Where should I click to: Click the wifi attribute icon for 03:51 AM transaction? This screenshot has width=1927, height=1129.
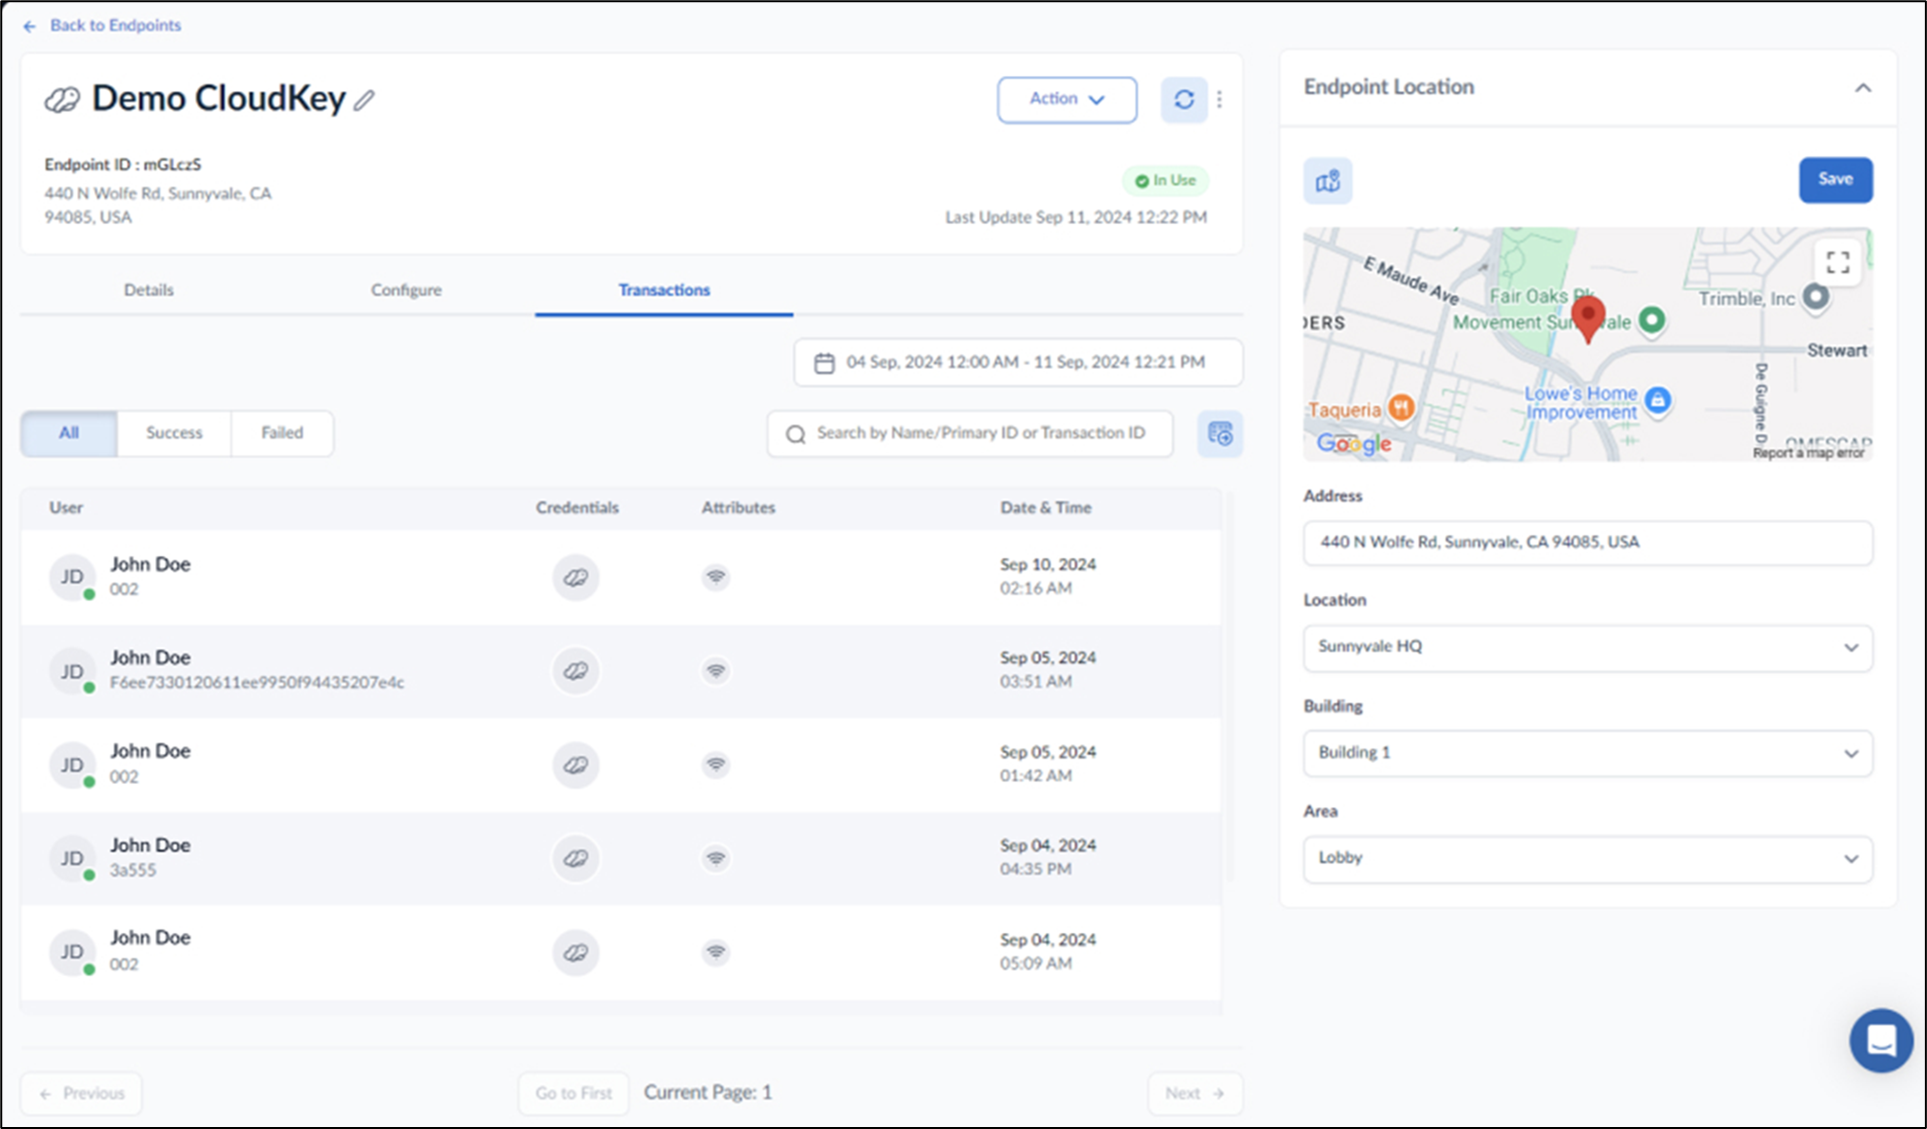click(x=716, y=671)
